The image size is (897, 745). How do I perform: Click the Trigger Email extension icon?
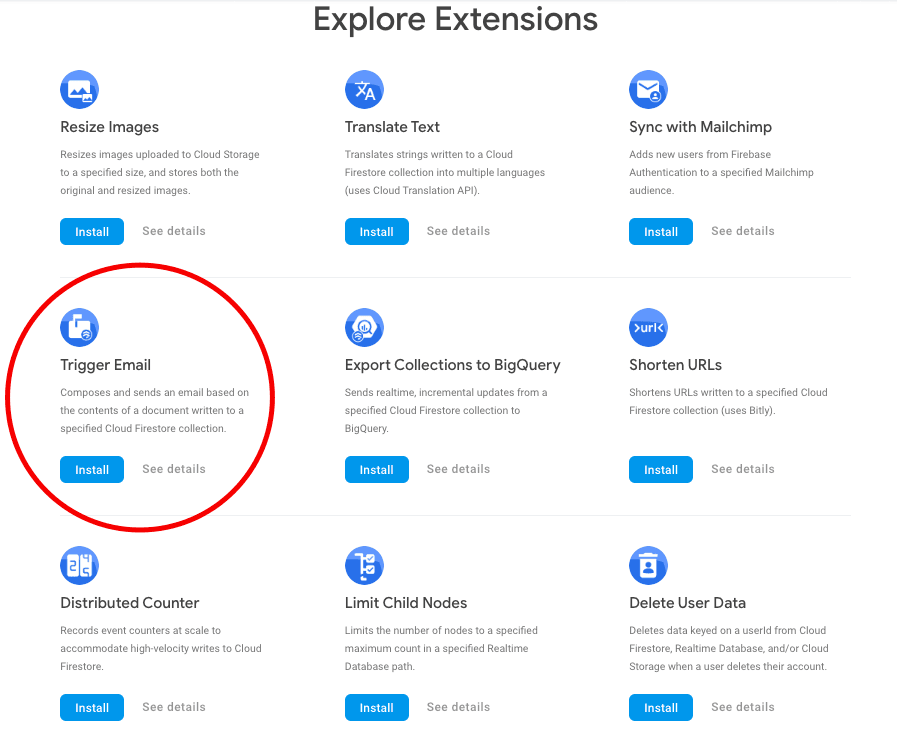coord(79,327)
